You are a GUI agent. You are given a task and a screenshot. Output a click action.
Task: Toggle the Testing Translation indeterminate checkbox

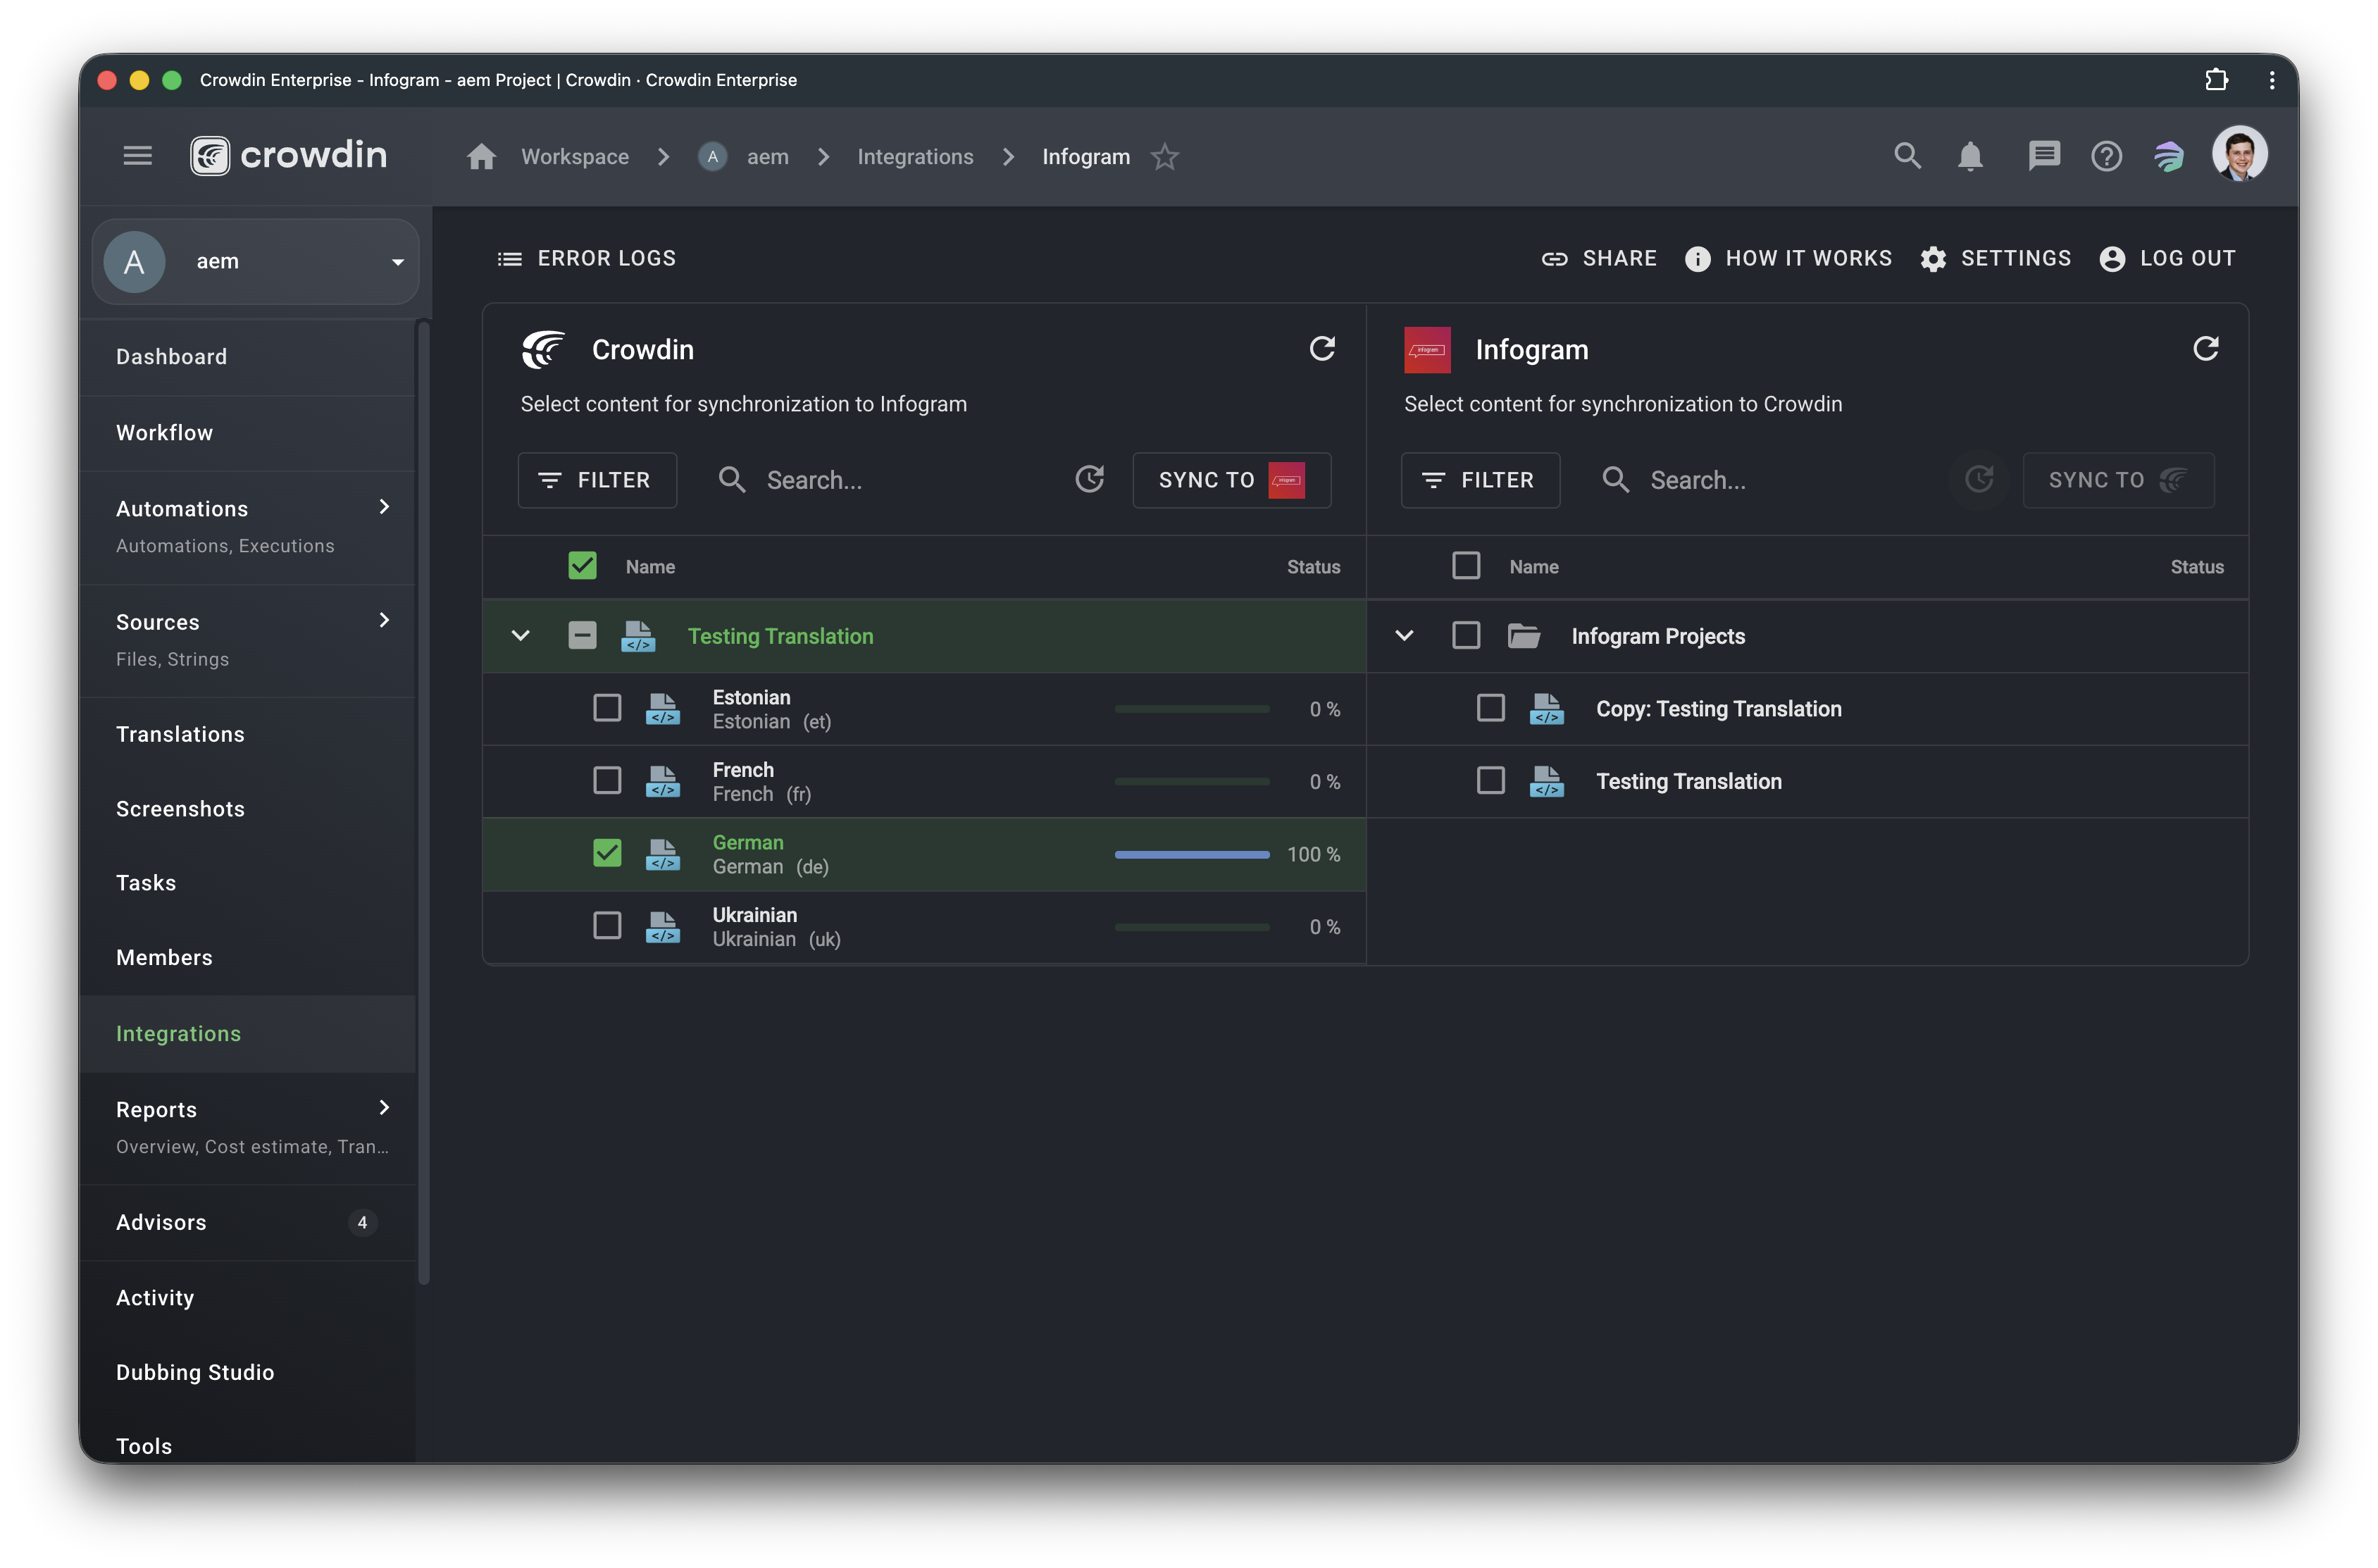pyautogui.click(x=582, y=636)
